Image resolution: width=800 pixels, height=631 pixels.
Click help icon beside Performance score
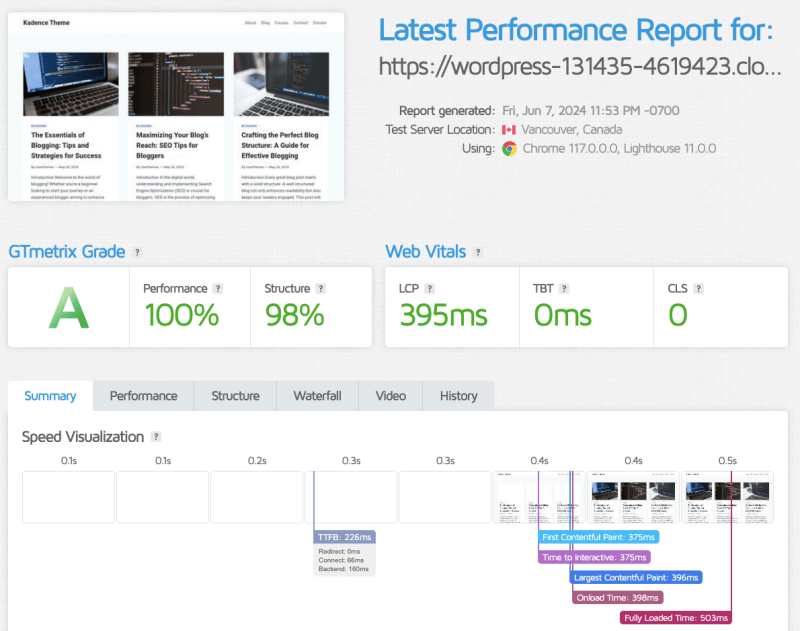click(x=218, y=289)
